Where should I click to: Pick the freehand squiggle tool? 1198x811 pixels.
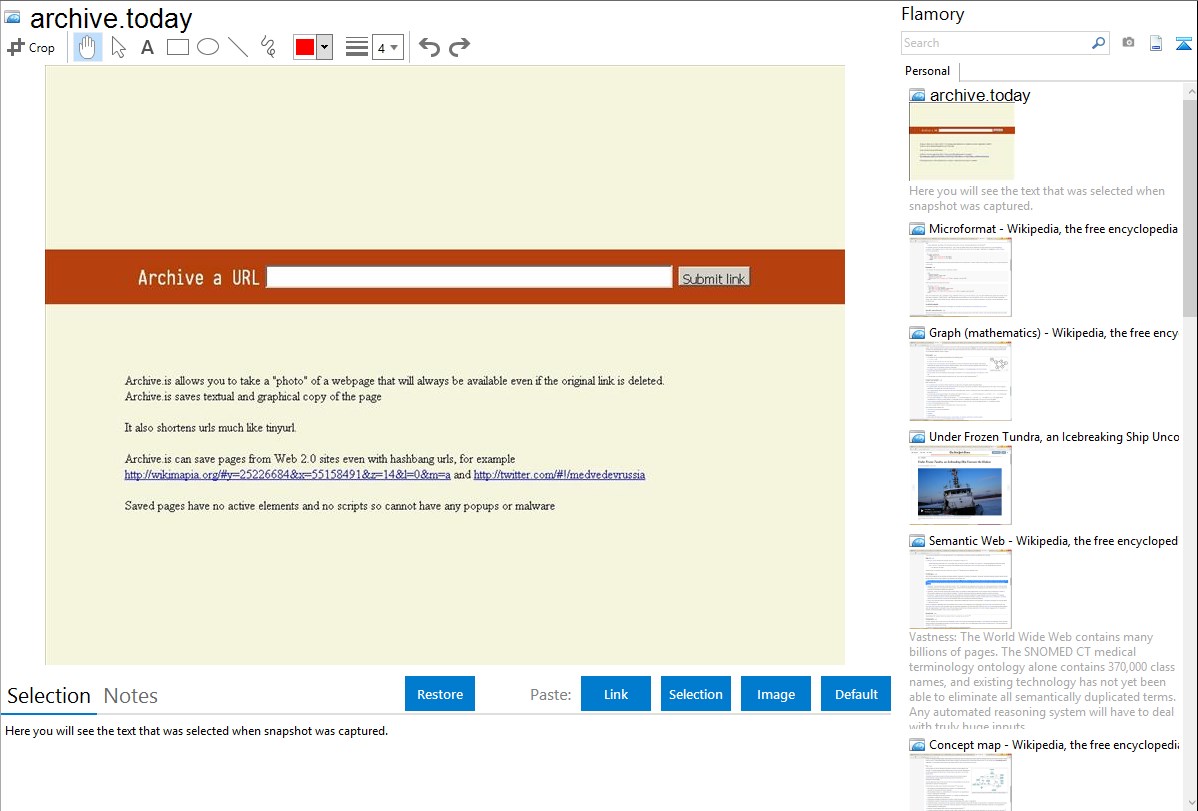268,47
